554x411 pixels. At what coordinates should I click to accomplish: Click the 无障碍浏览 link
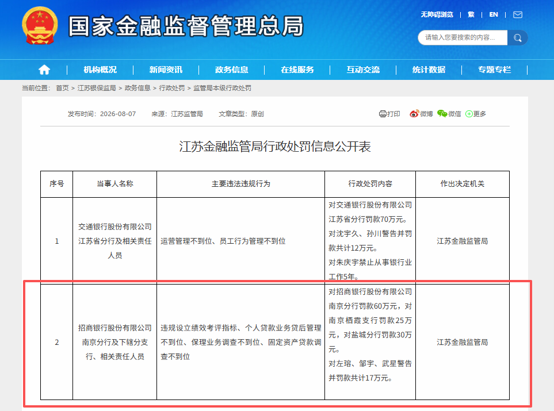(x=437, y=14)
